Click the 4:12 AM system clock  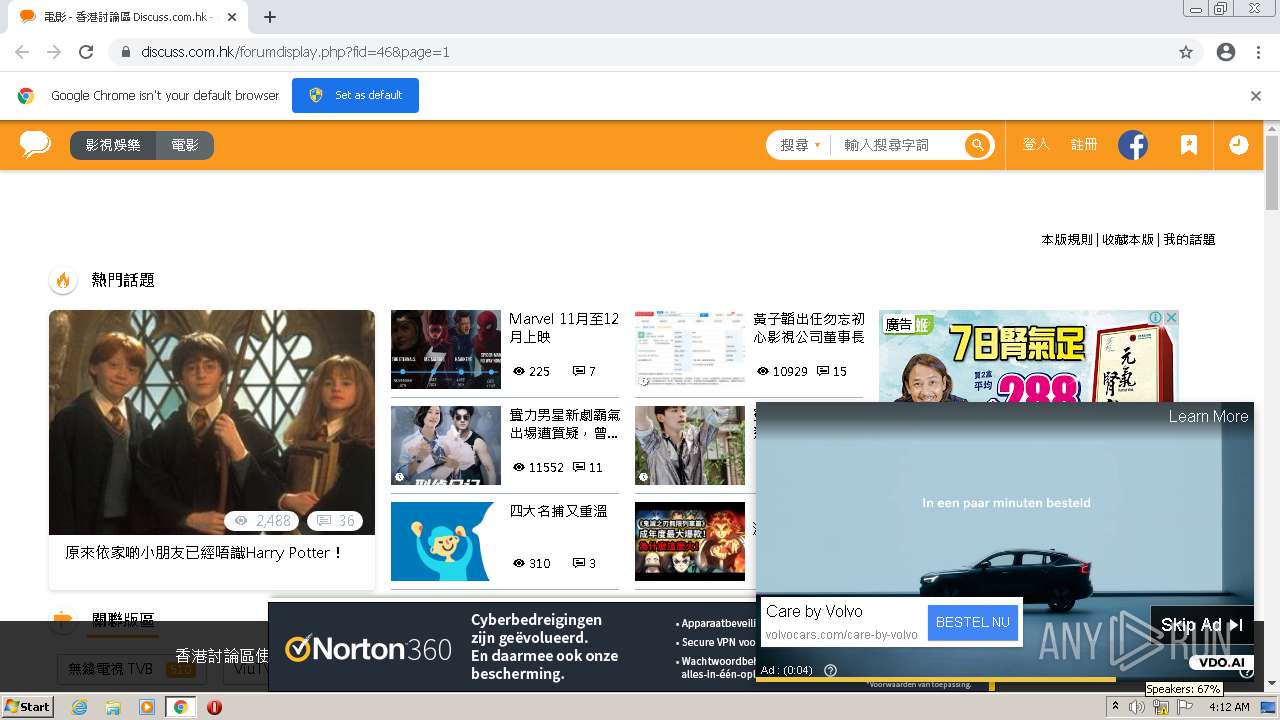click(x=1229, y=707)
